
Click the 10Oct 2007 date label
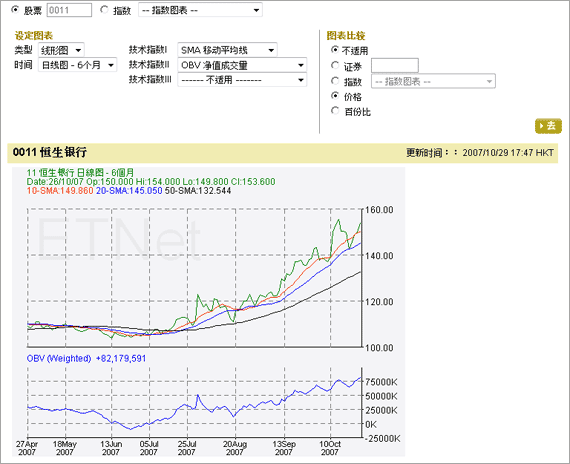330,448
